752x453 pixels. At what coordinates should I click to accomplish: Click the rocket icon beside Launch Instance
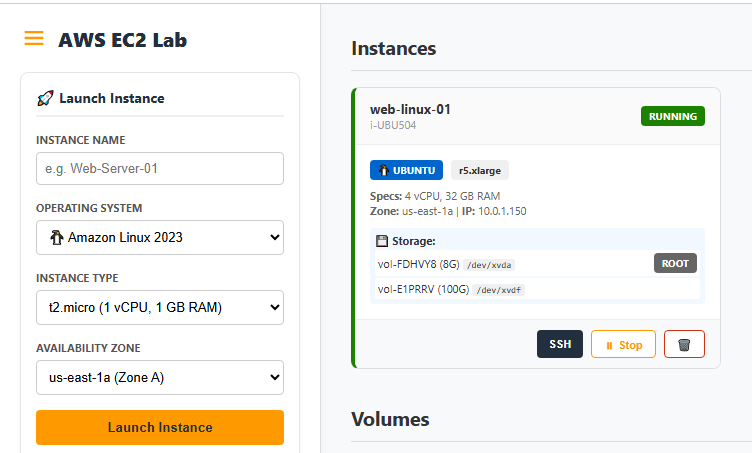click(x=44, y=98)
